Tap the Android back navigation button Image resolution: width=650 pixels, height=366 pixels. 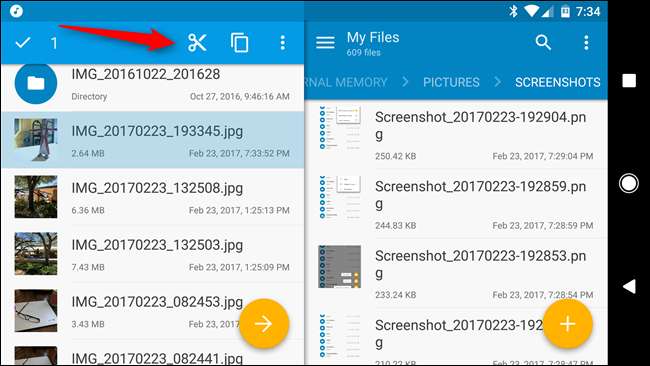(629, 286)
